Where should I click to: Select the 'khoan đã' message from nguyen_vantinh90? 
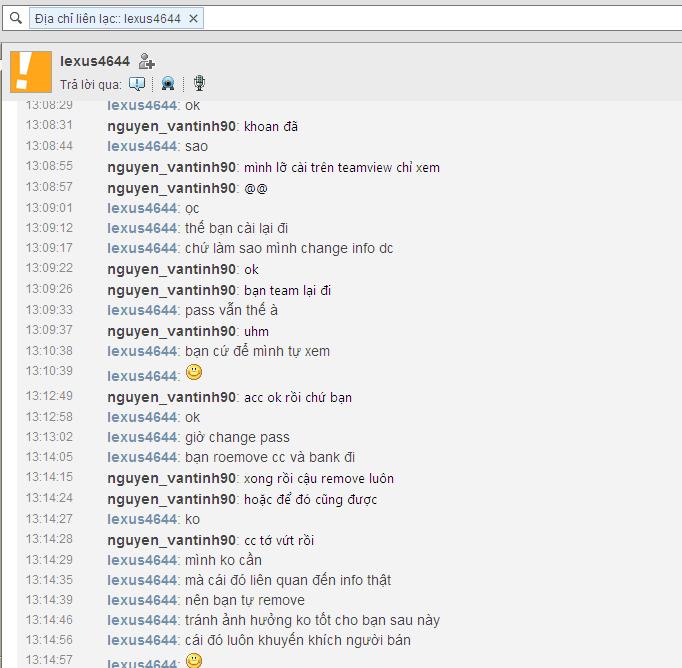click(271, 127)
